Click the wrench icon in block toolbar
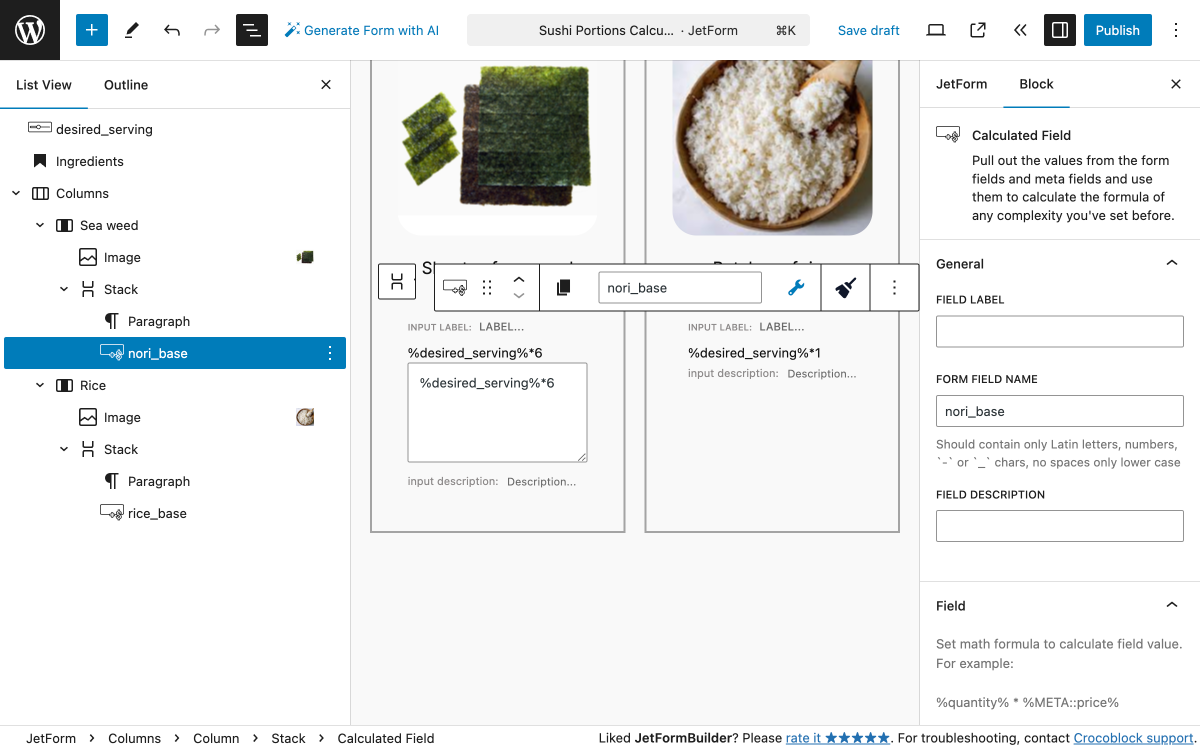The height and width of the screenshot is (750, 1200). pyautogui.click(x=796, y=288)
